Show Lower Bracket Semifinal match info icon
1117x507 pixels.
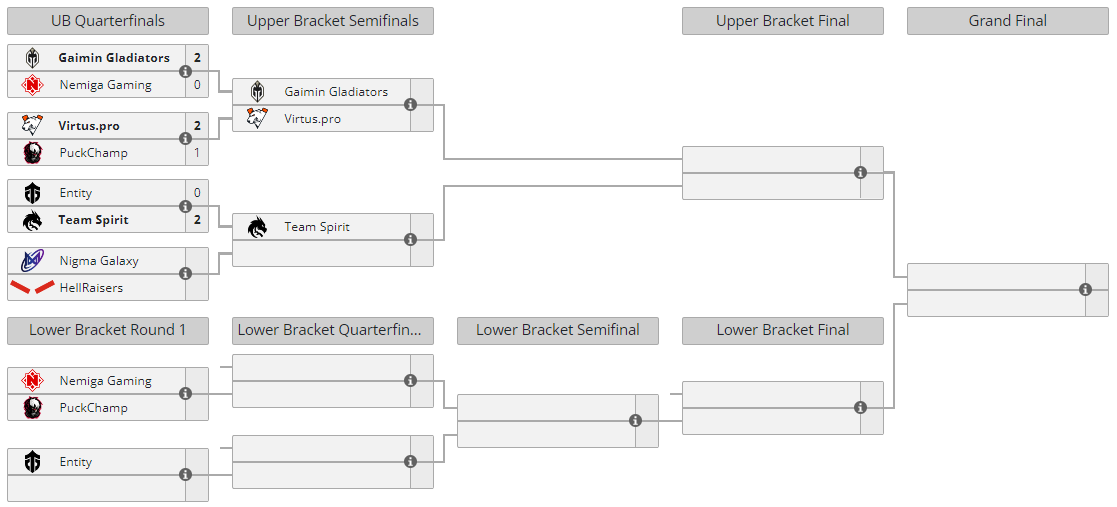coord(635,421)
